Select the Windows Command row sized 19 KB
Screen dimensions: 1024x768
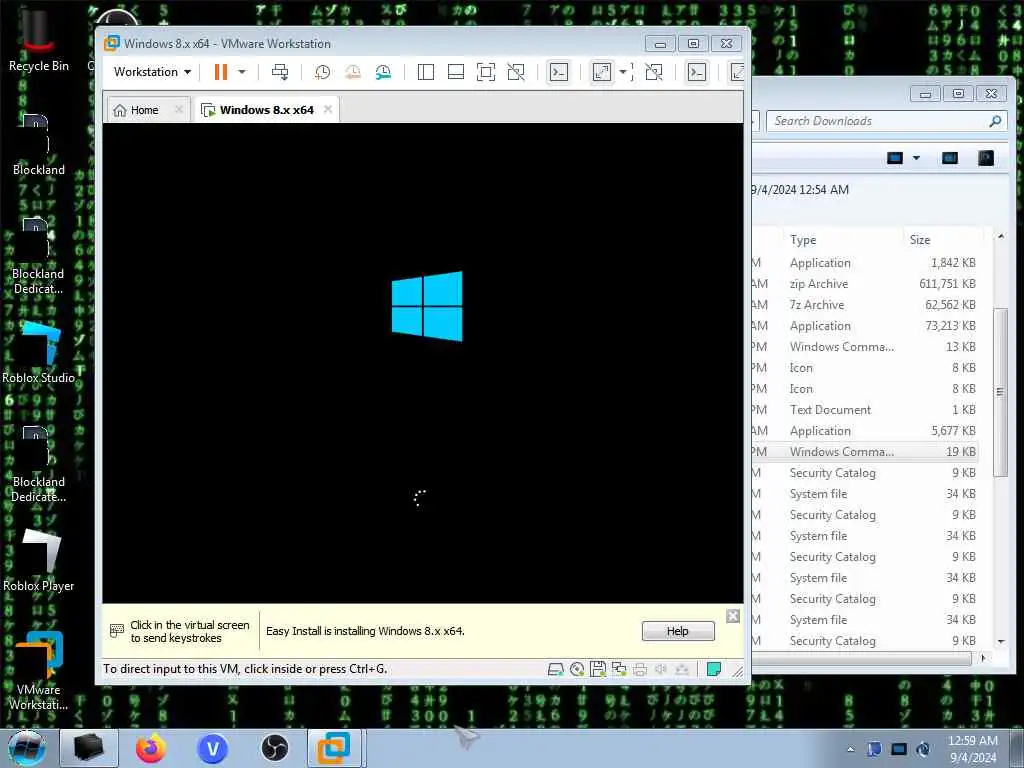click(864, 451)
